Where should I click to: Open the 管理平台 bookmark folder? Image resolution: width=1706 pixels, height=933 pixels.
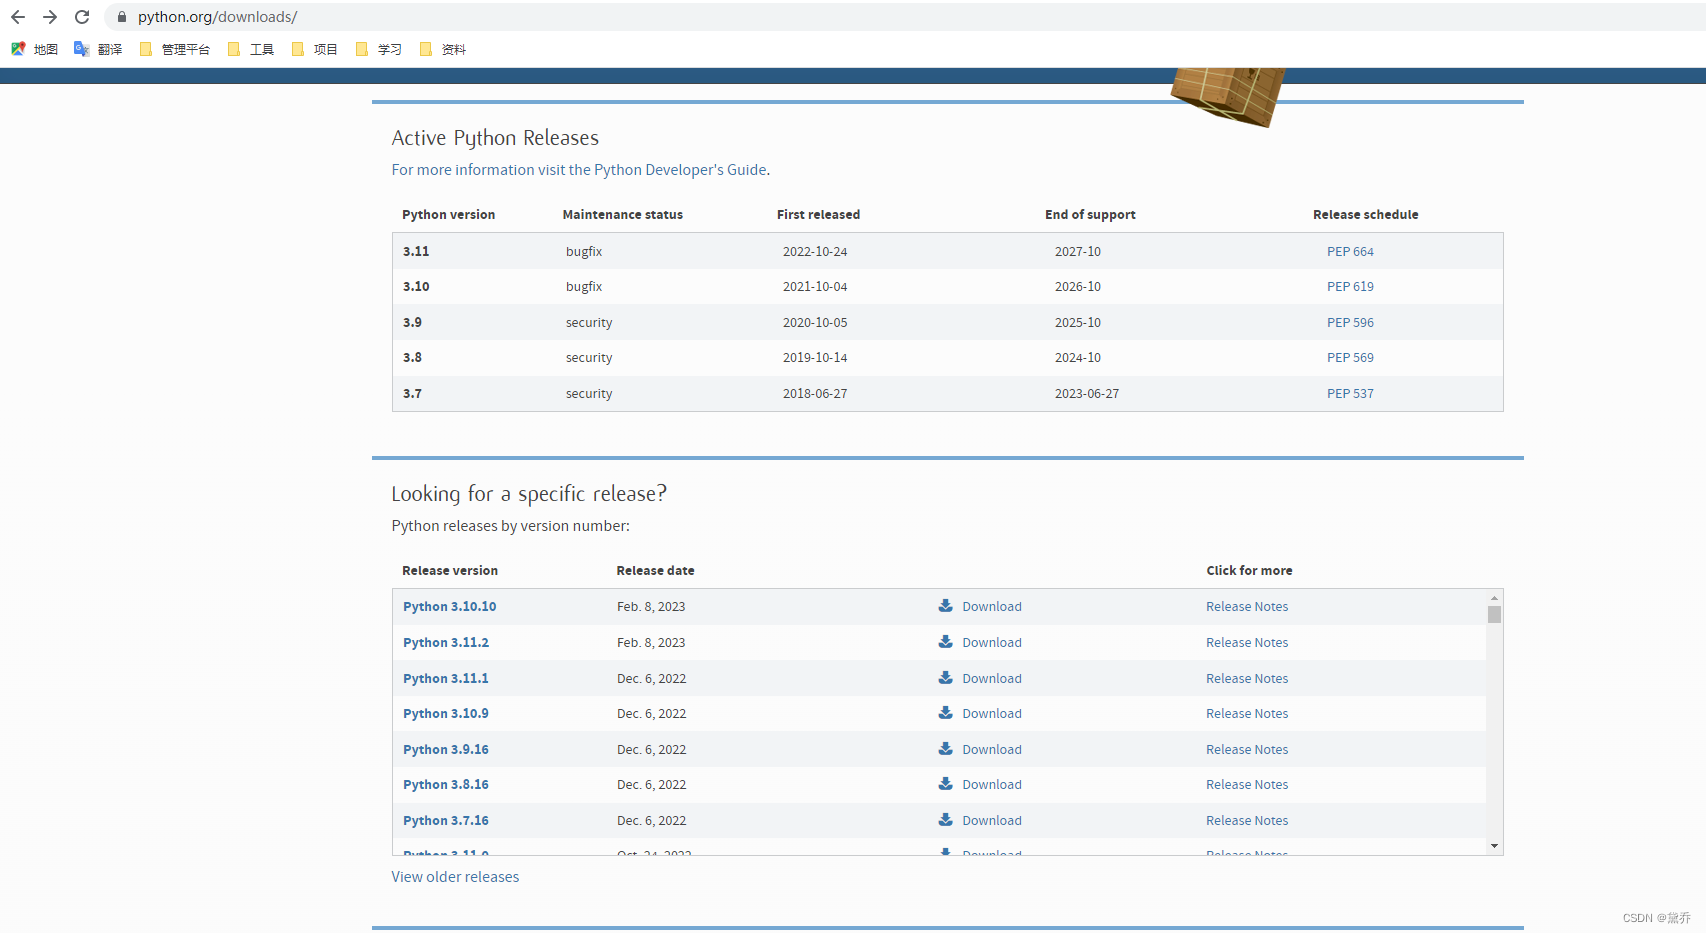coord(174,49)
